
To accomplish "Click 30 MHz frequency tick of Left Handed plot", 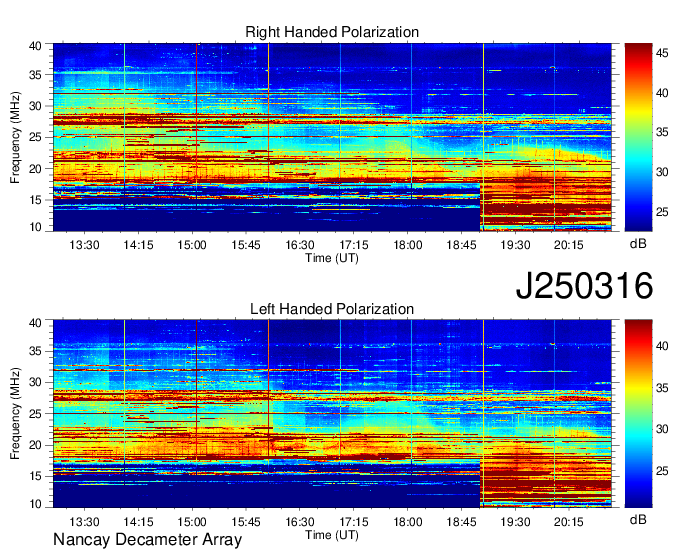I will tap(35, 382).
